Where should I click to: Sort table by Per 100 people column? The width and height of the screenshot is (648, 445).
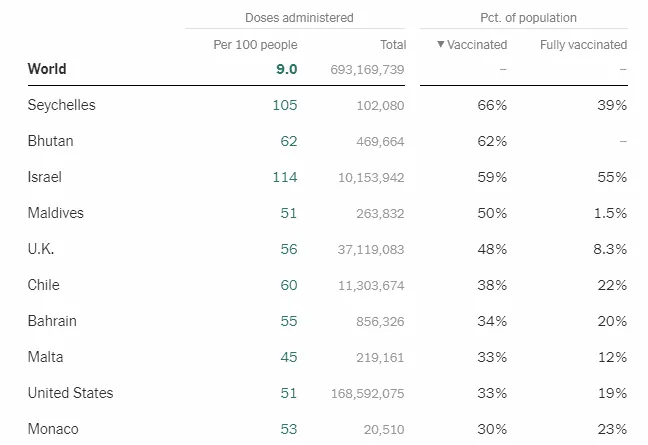point(255,45)
